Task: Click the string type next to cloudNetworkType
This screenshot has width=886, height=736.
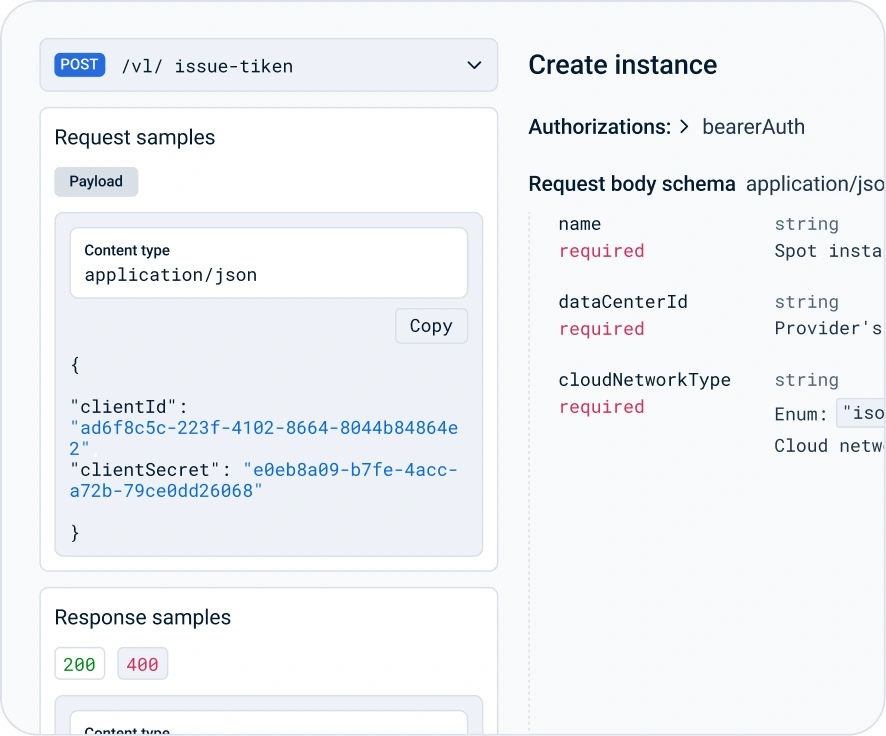Action: [x=806, y=380]
